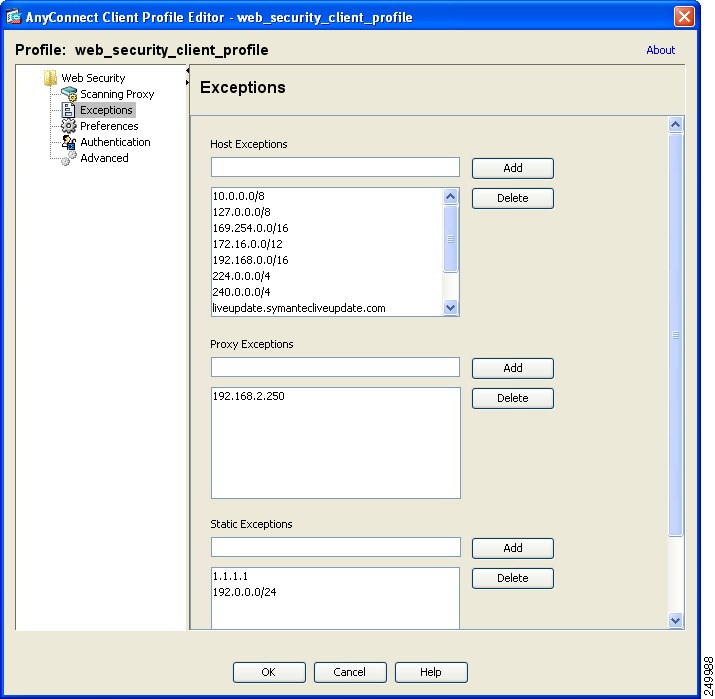The width and height of the screenshot is (715, 699).
Task: Select 192.0.0.0/24 static entry
Action: tap(335, 592)
